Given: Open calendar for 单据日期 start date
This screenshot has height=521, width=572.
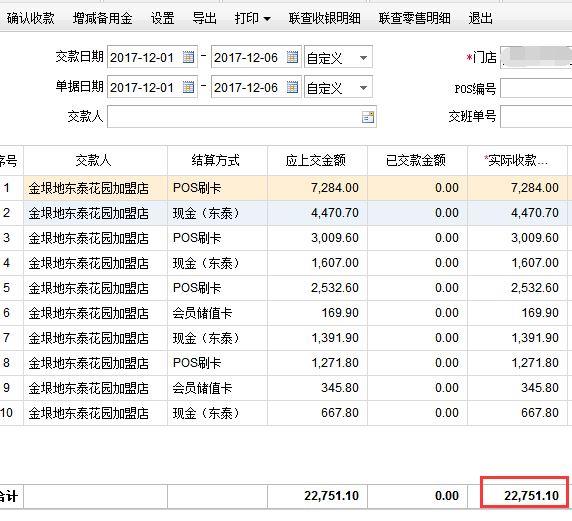Looking at the screenshot, I should tap(188, 87).
